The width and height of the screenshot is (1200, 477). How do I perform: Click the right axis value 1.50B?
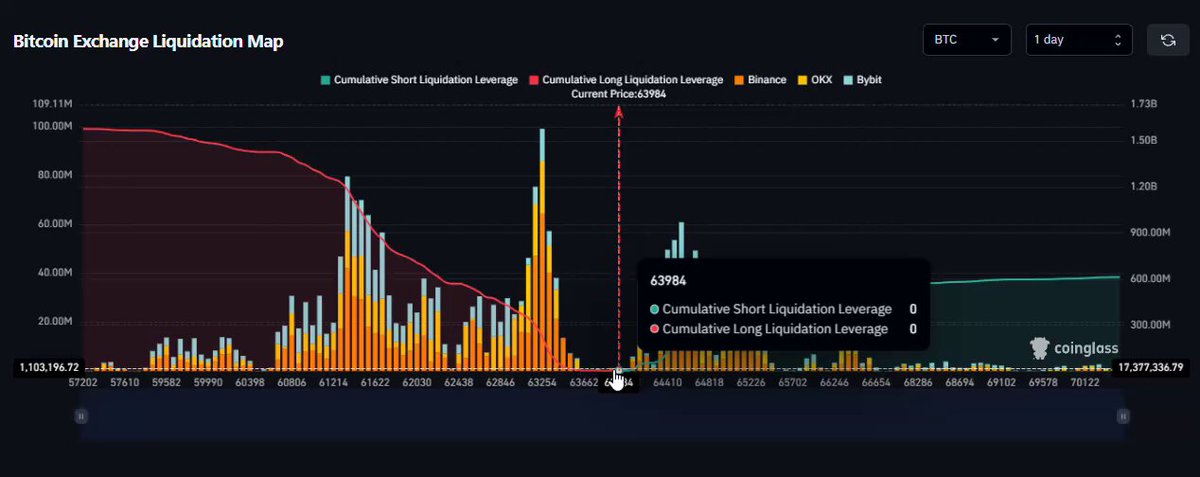click(x=1142, y=141)
